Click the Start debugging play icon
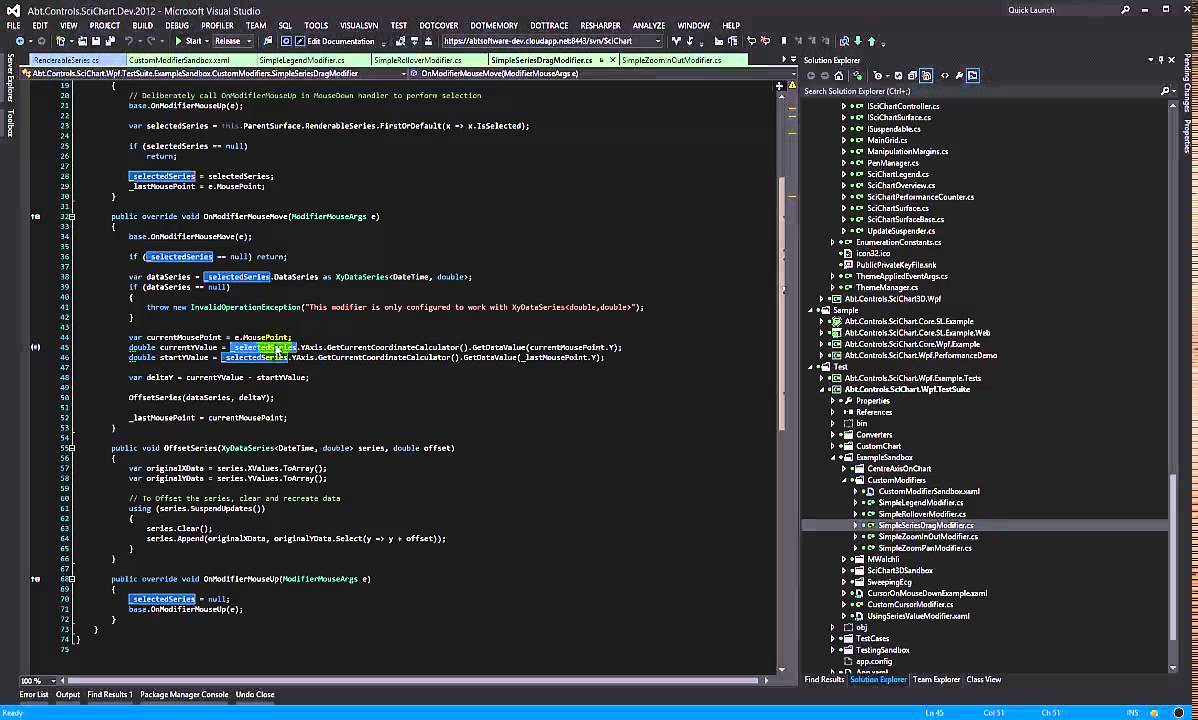The height and width of the screenshot is (720, 1198). (177, 41)
